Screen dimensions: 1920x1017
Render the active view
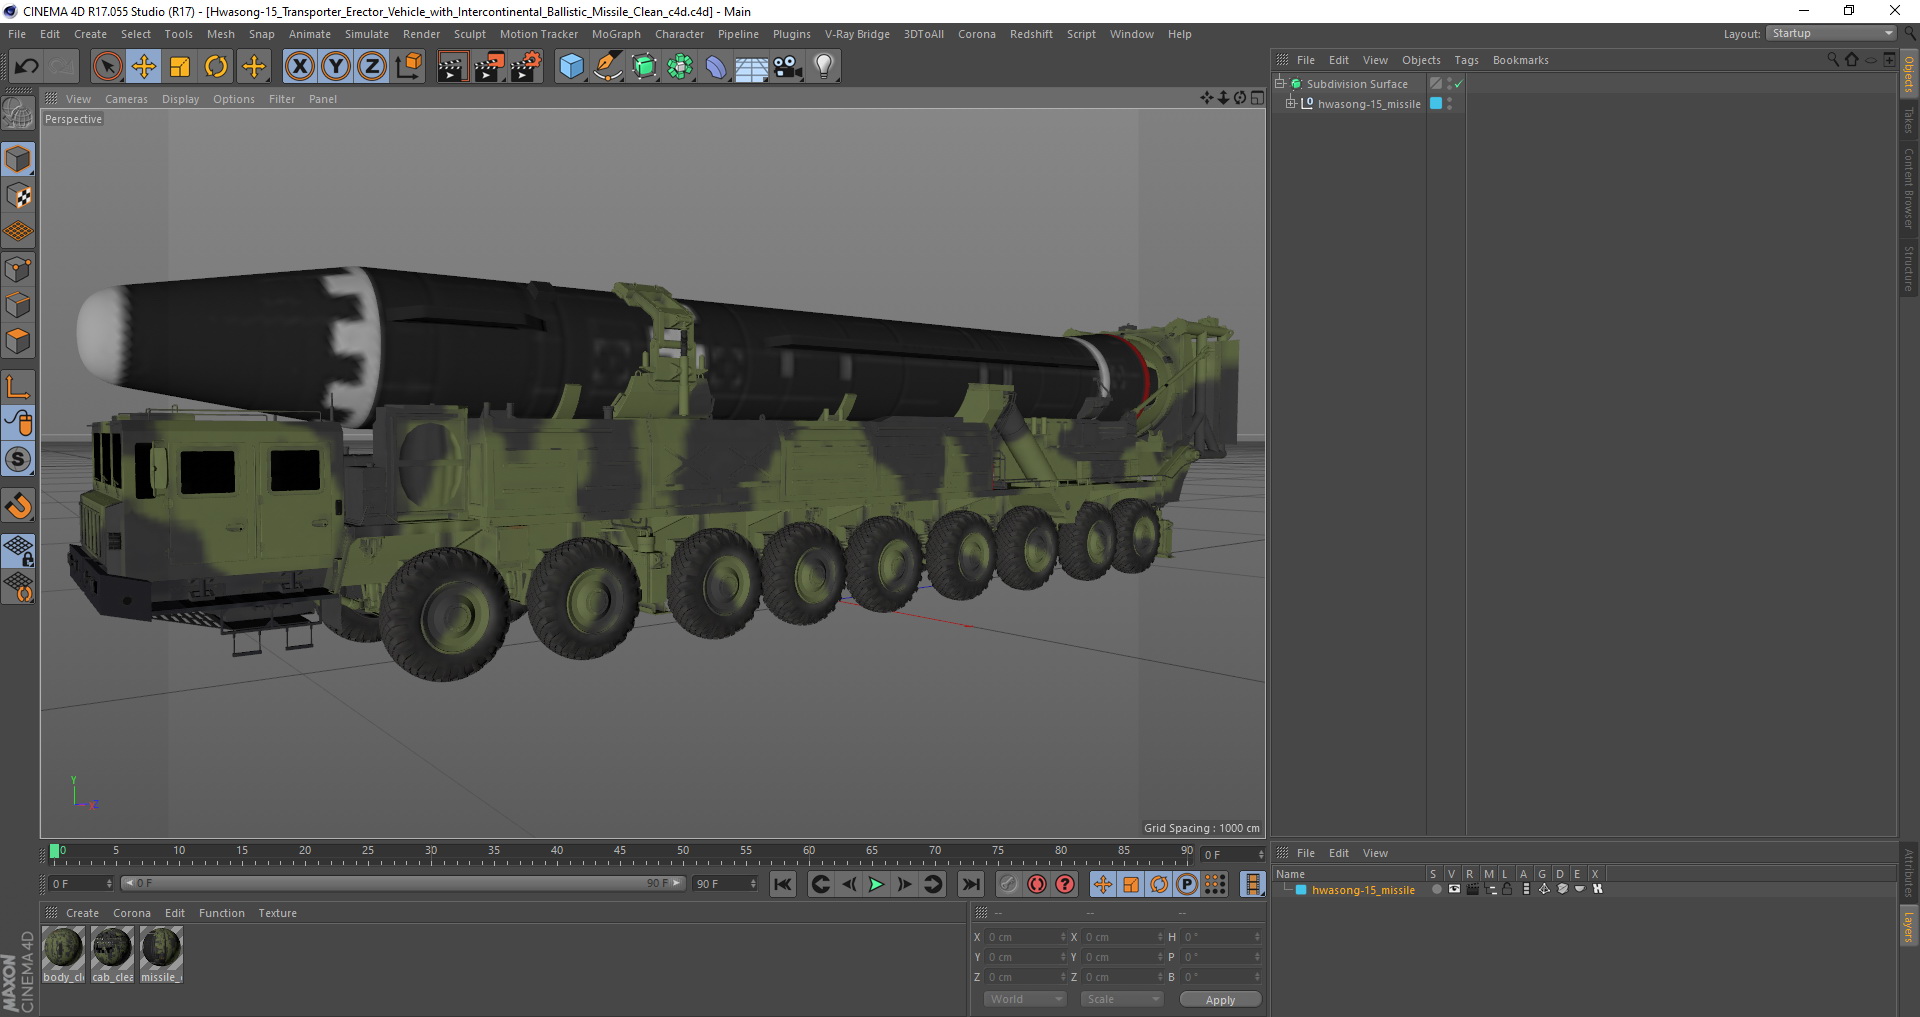(x=452, y=67)
